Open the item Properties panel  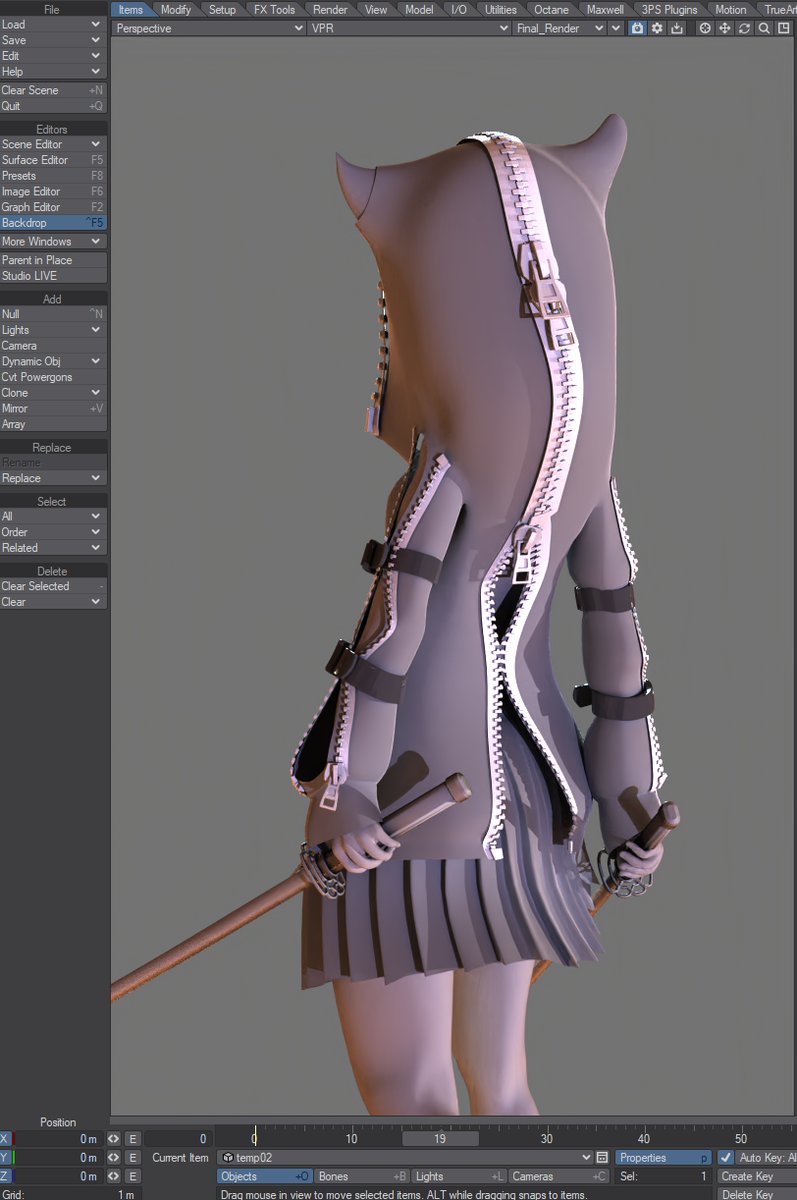point(663,1158)
